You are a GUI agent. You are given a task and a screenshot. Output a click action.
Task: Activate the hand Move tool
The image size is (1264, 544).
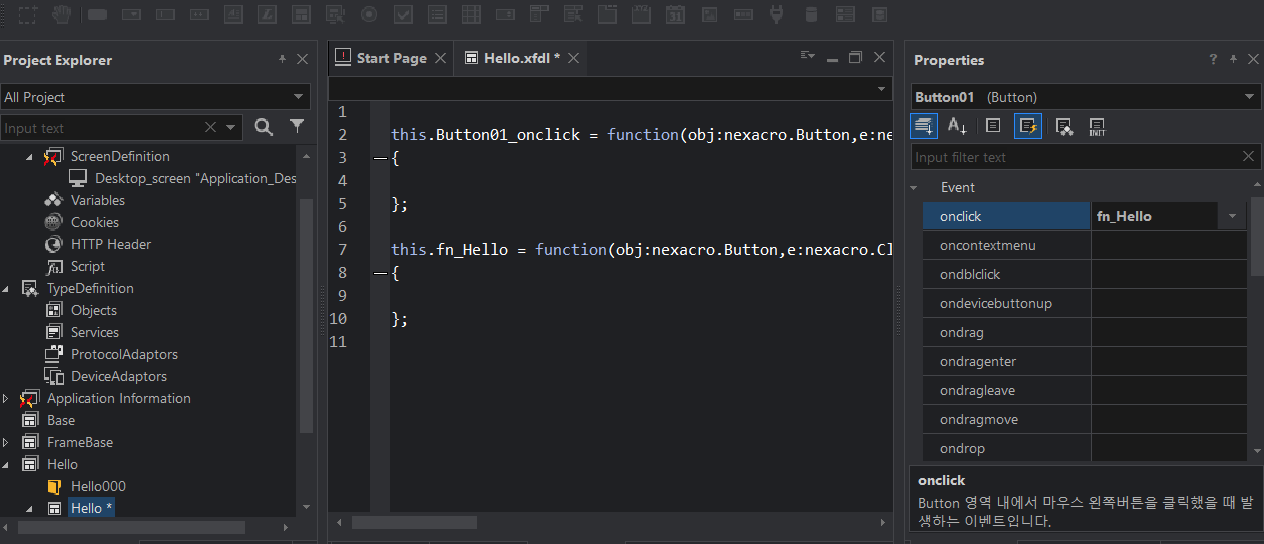(x=62, y=15)
